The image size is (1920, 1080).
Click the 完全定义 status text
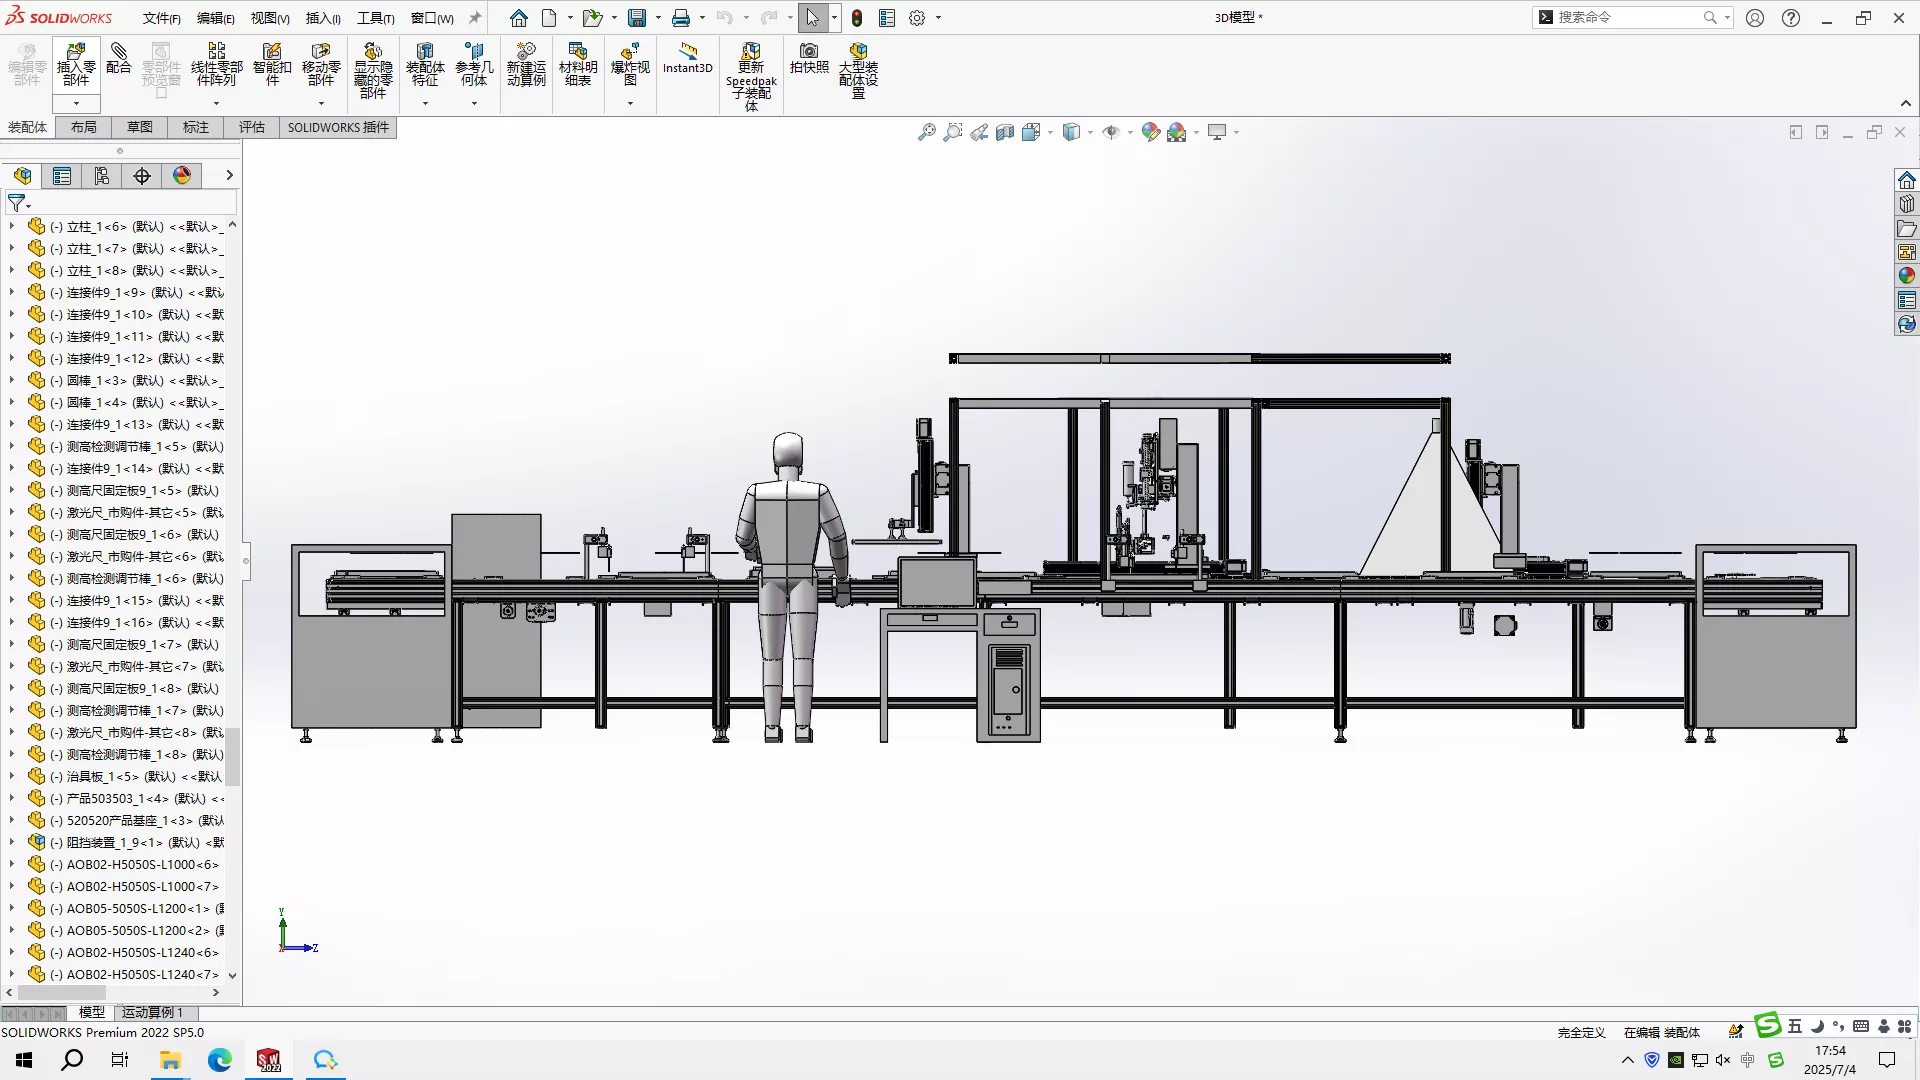pos(1581,1033)
